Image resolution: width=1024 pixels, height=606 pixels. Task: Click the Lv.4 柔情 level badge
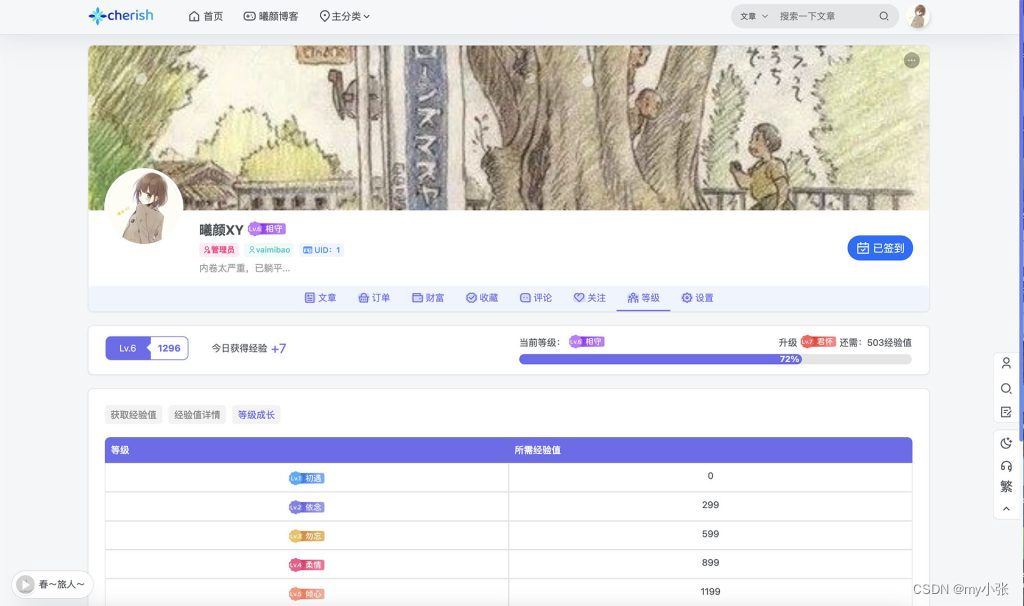[x=307, y=565]
